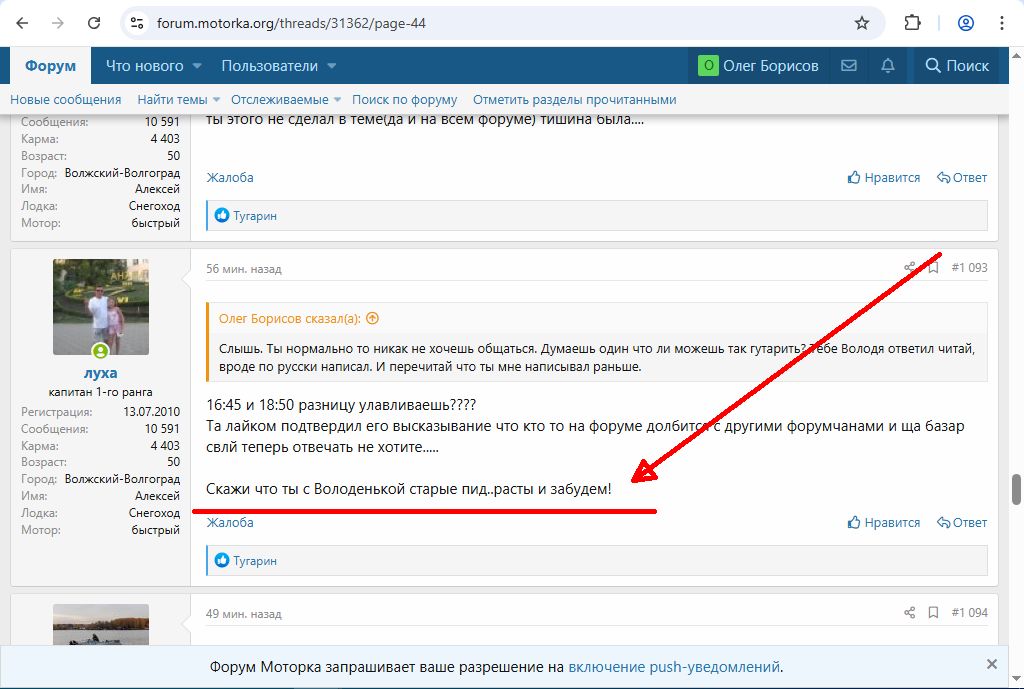Dismiss the push notification banner
1024x689 pixels.
tap(991, 664)
